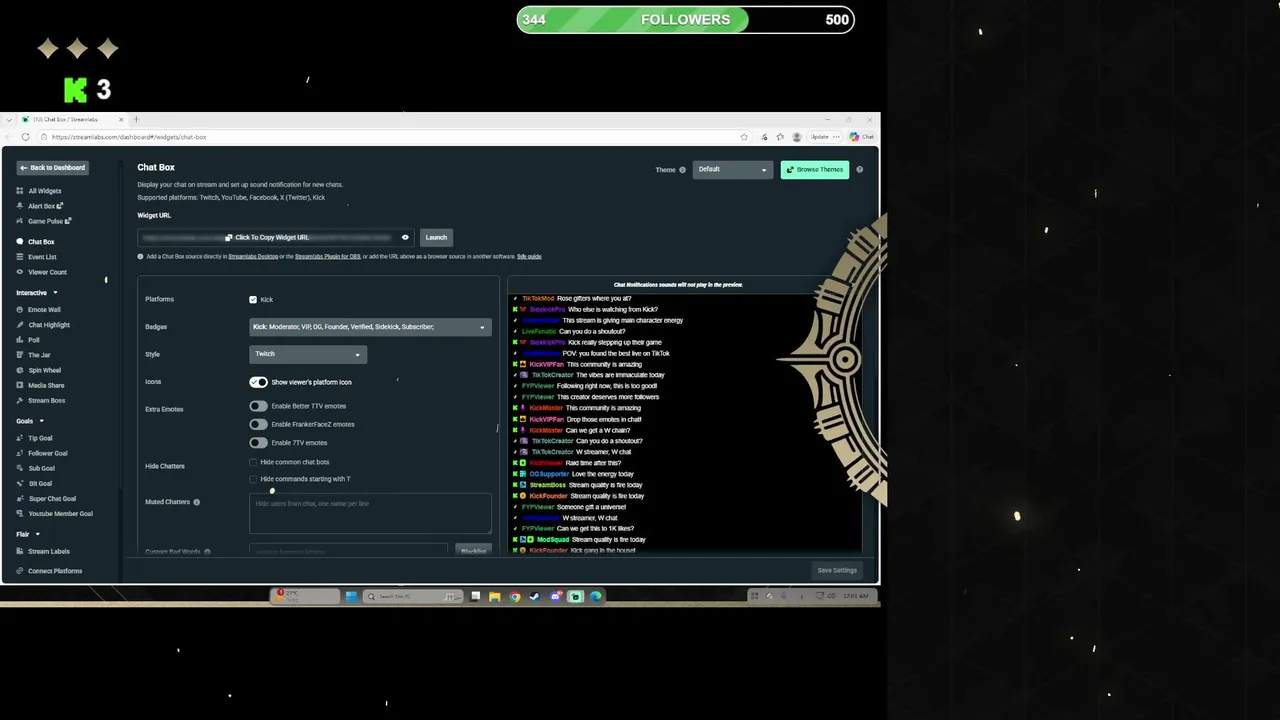
Task: Open the Streamlabs Desktop link
Action: pyautogui.click(x=253, y=257)
